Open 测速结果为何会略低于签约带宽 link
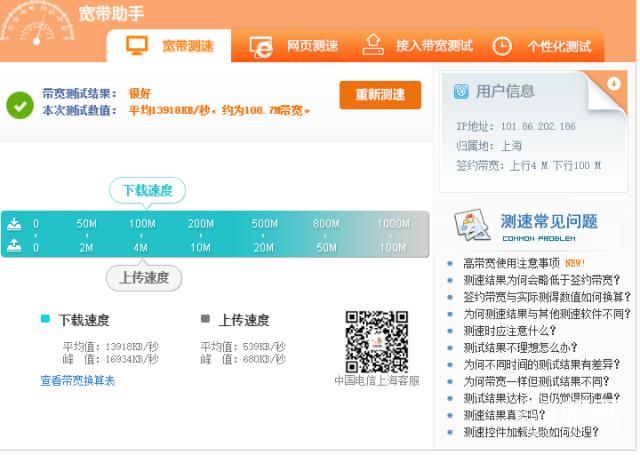640x455 pixels. (x=542, y=280)
